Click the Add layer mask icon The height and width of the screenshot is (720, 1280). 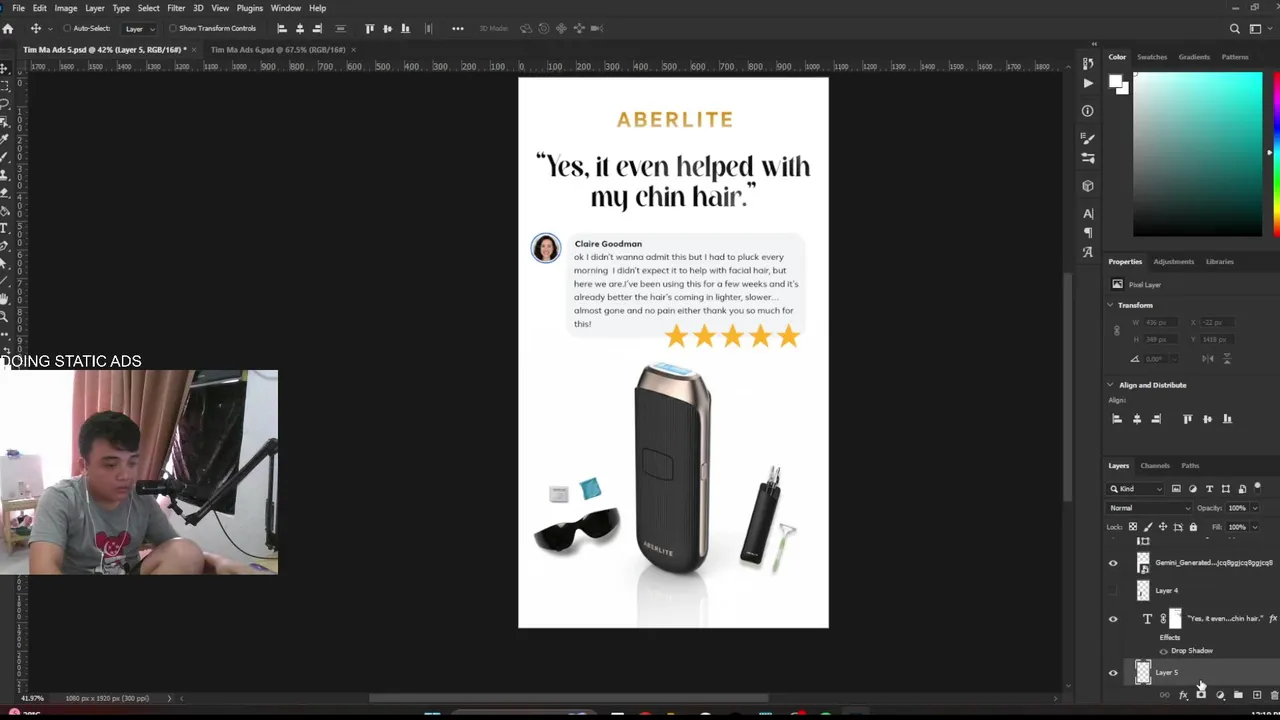point(1201,695)
